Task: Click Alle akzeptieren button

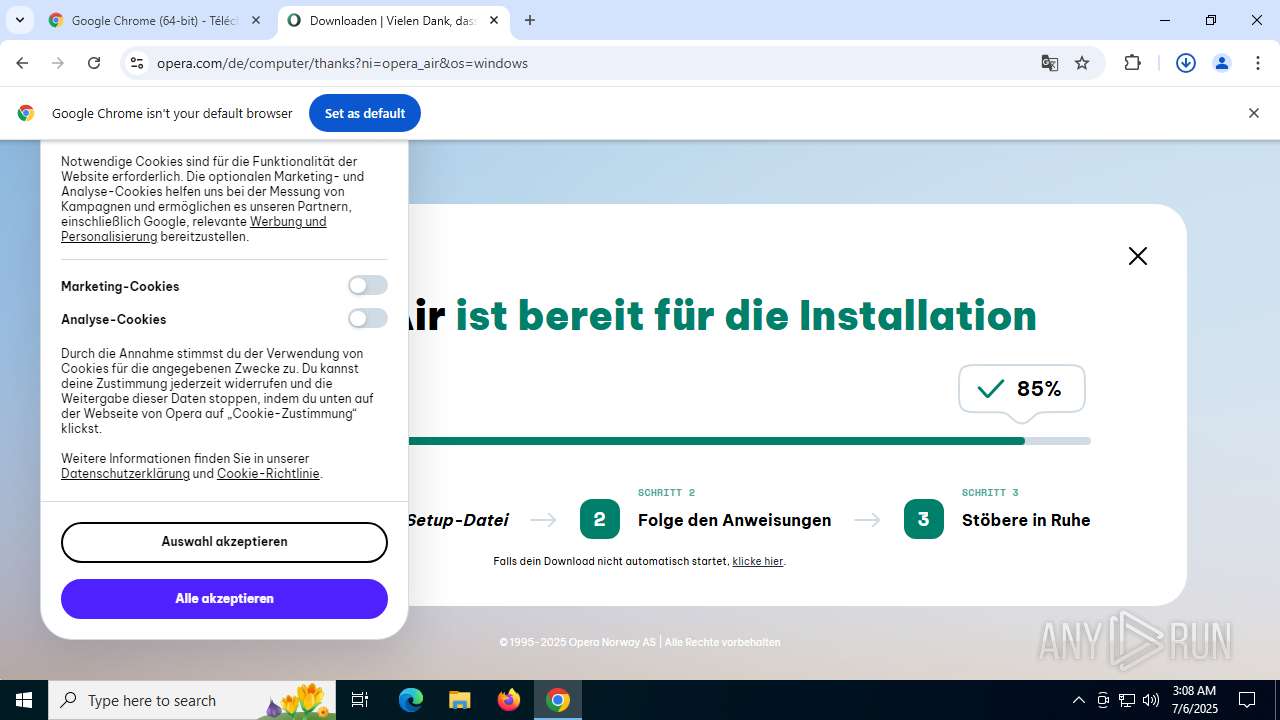Action: (x=224, y=599)
